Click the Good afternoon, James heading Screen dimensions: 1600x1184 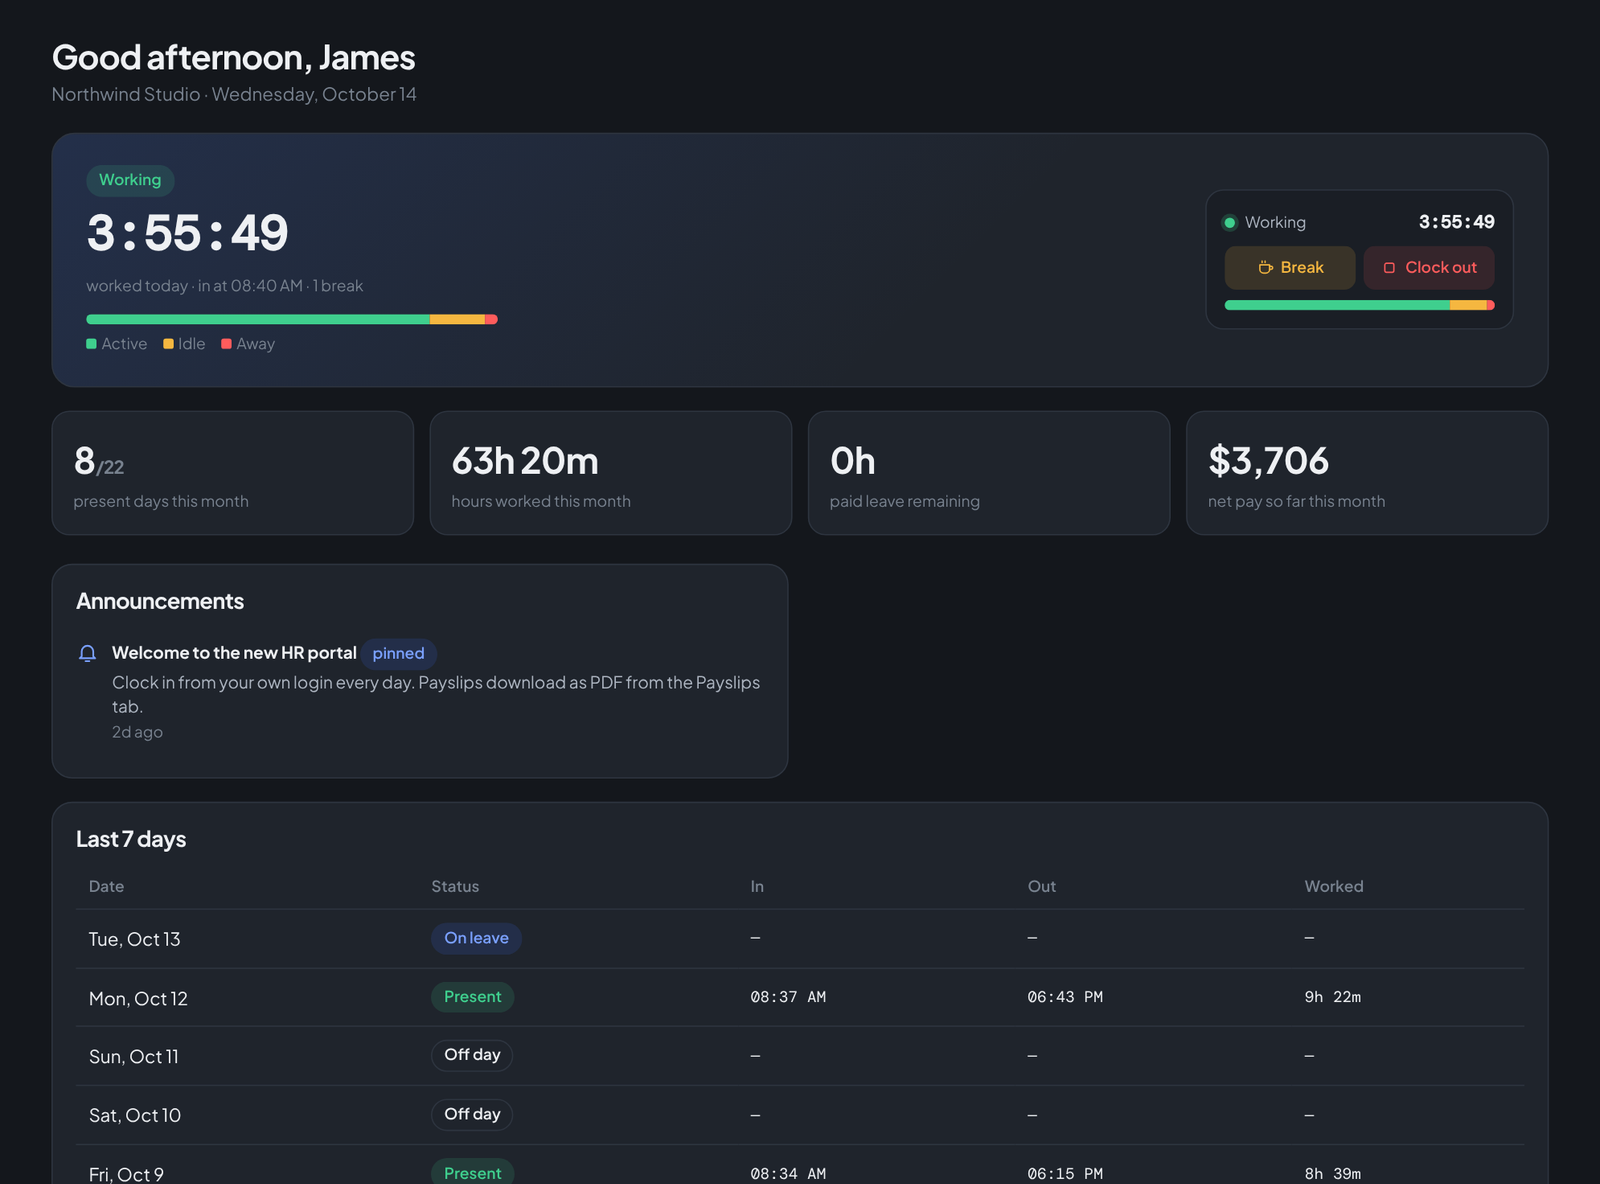[233, 58]
